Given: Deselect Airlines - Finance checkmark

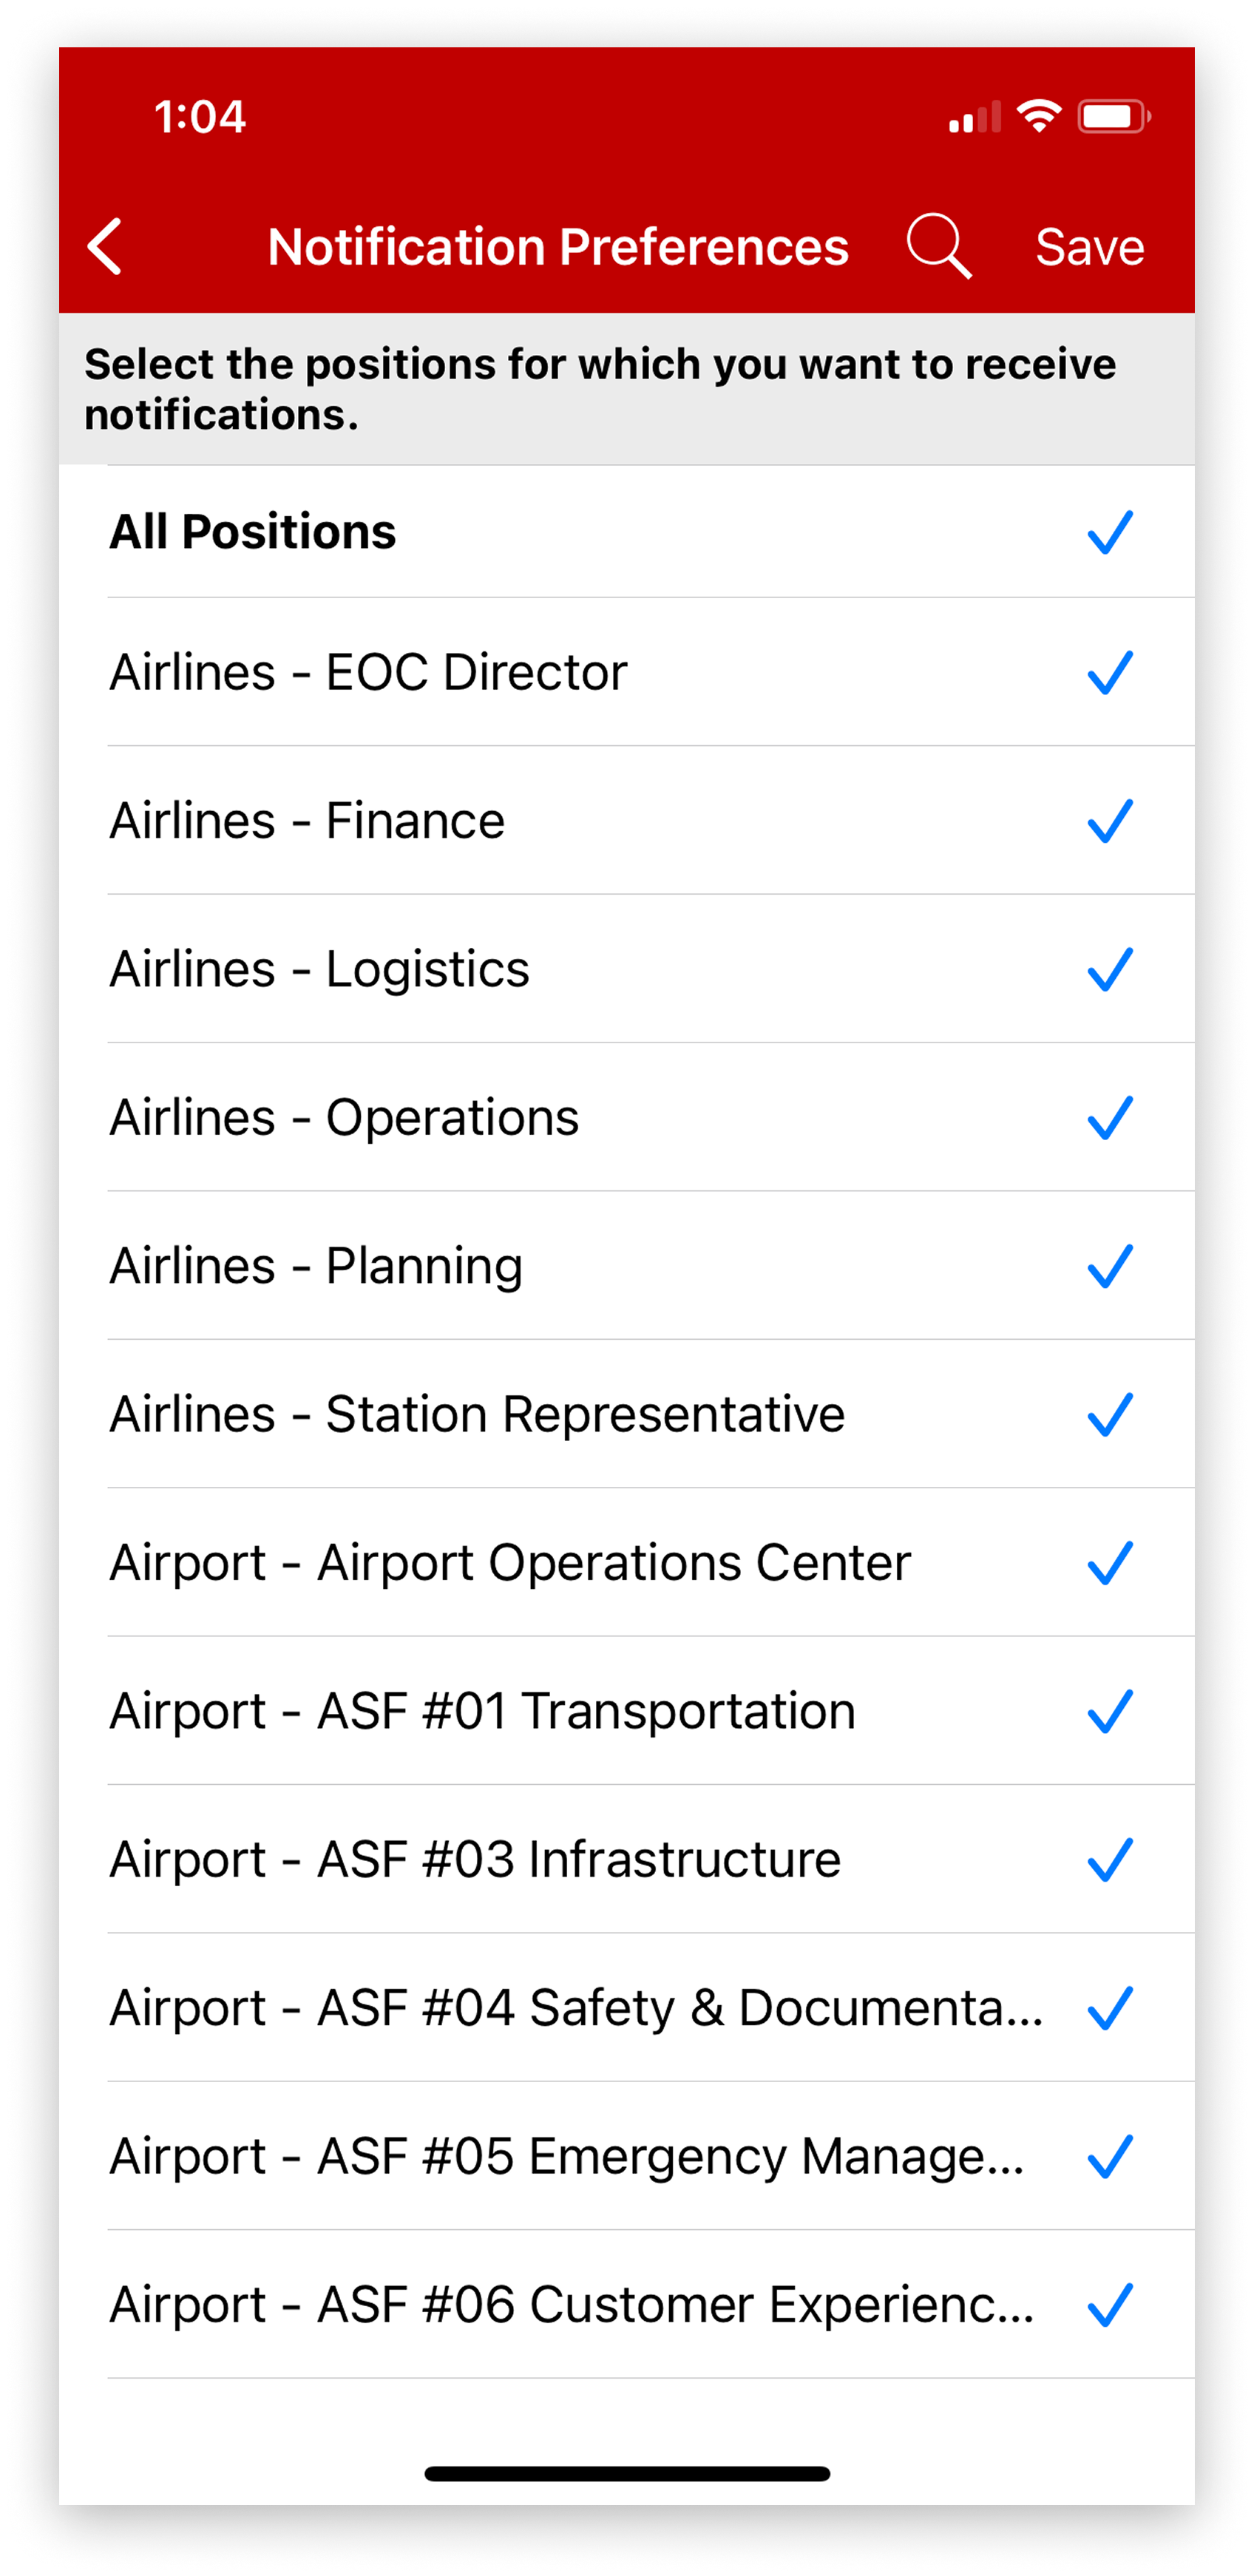Looking at the screenshot, I should point(1109,821).
